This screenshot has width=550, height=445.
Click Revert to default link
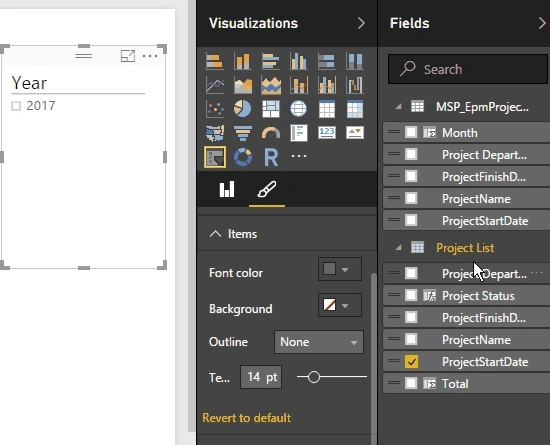[247, 418]
